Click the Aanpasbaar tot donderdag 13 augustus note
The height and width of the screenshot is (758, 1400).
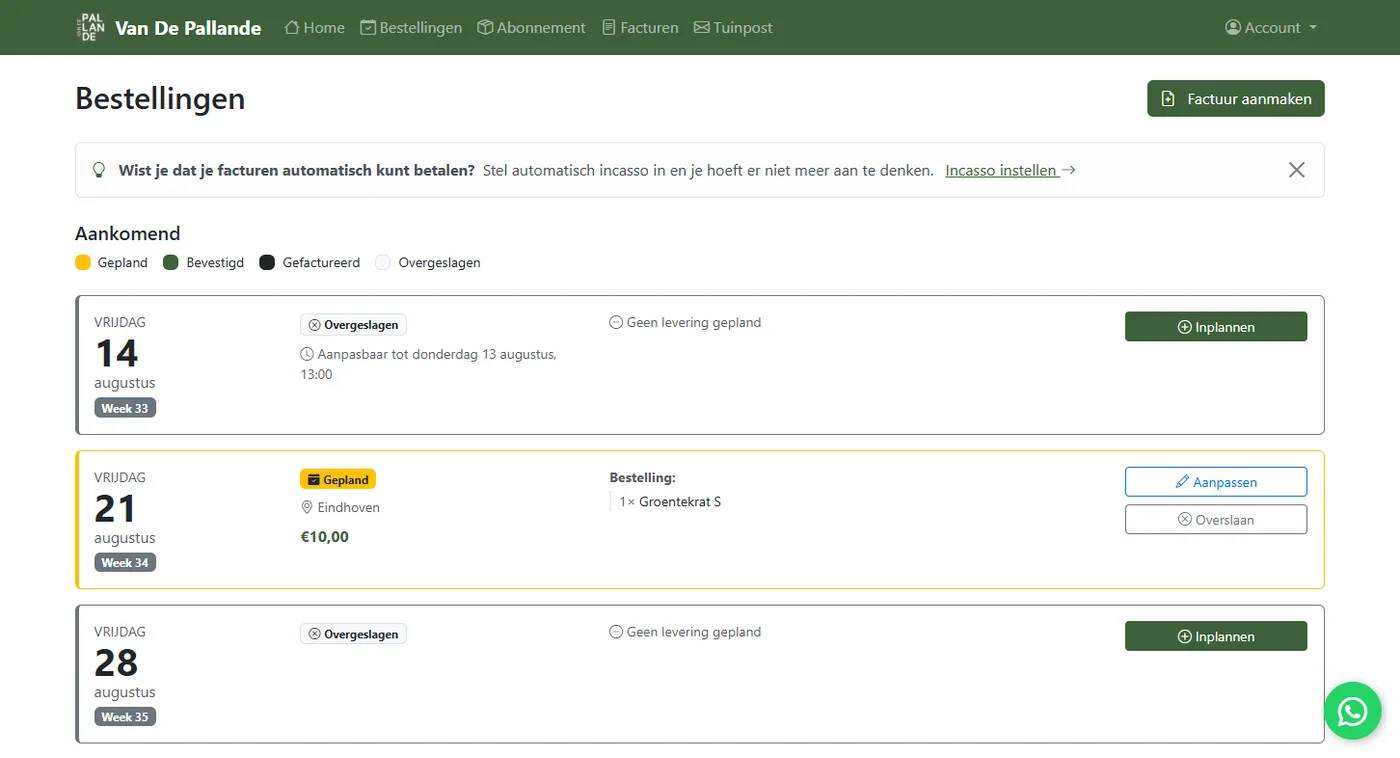428,364
